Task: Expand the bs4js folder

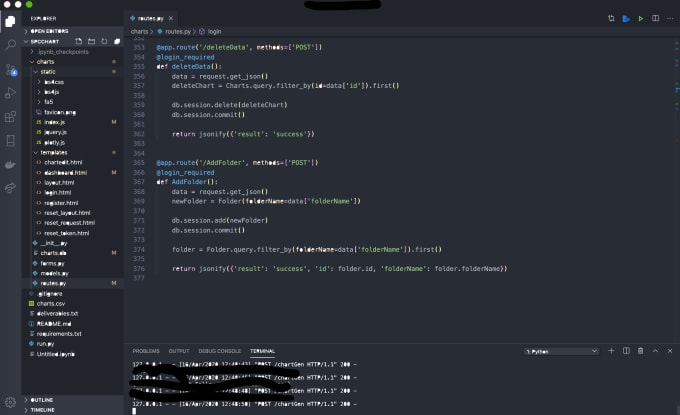Action: pos(73,92)
